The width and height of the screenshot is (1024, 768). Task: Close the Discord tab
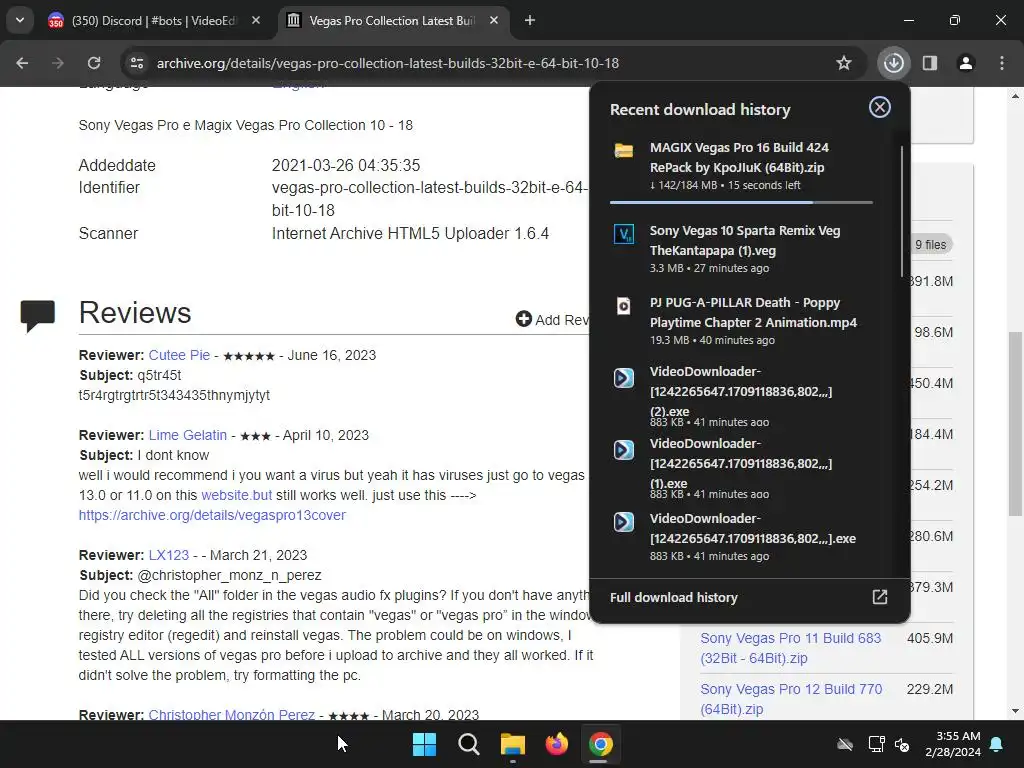click(256, 20)
